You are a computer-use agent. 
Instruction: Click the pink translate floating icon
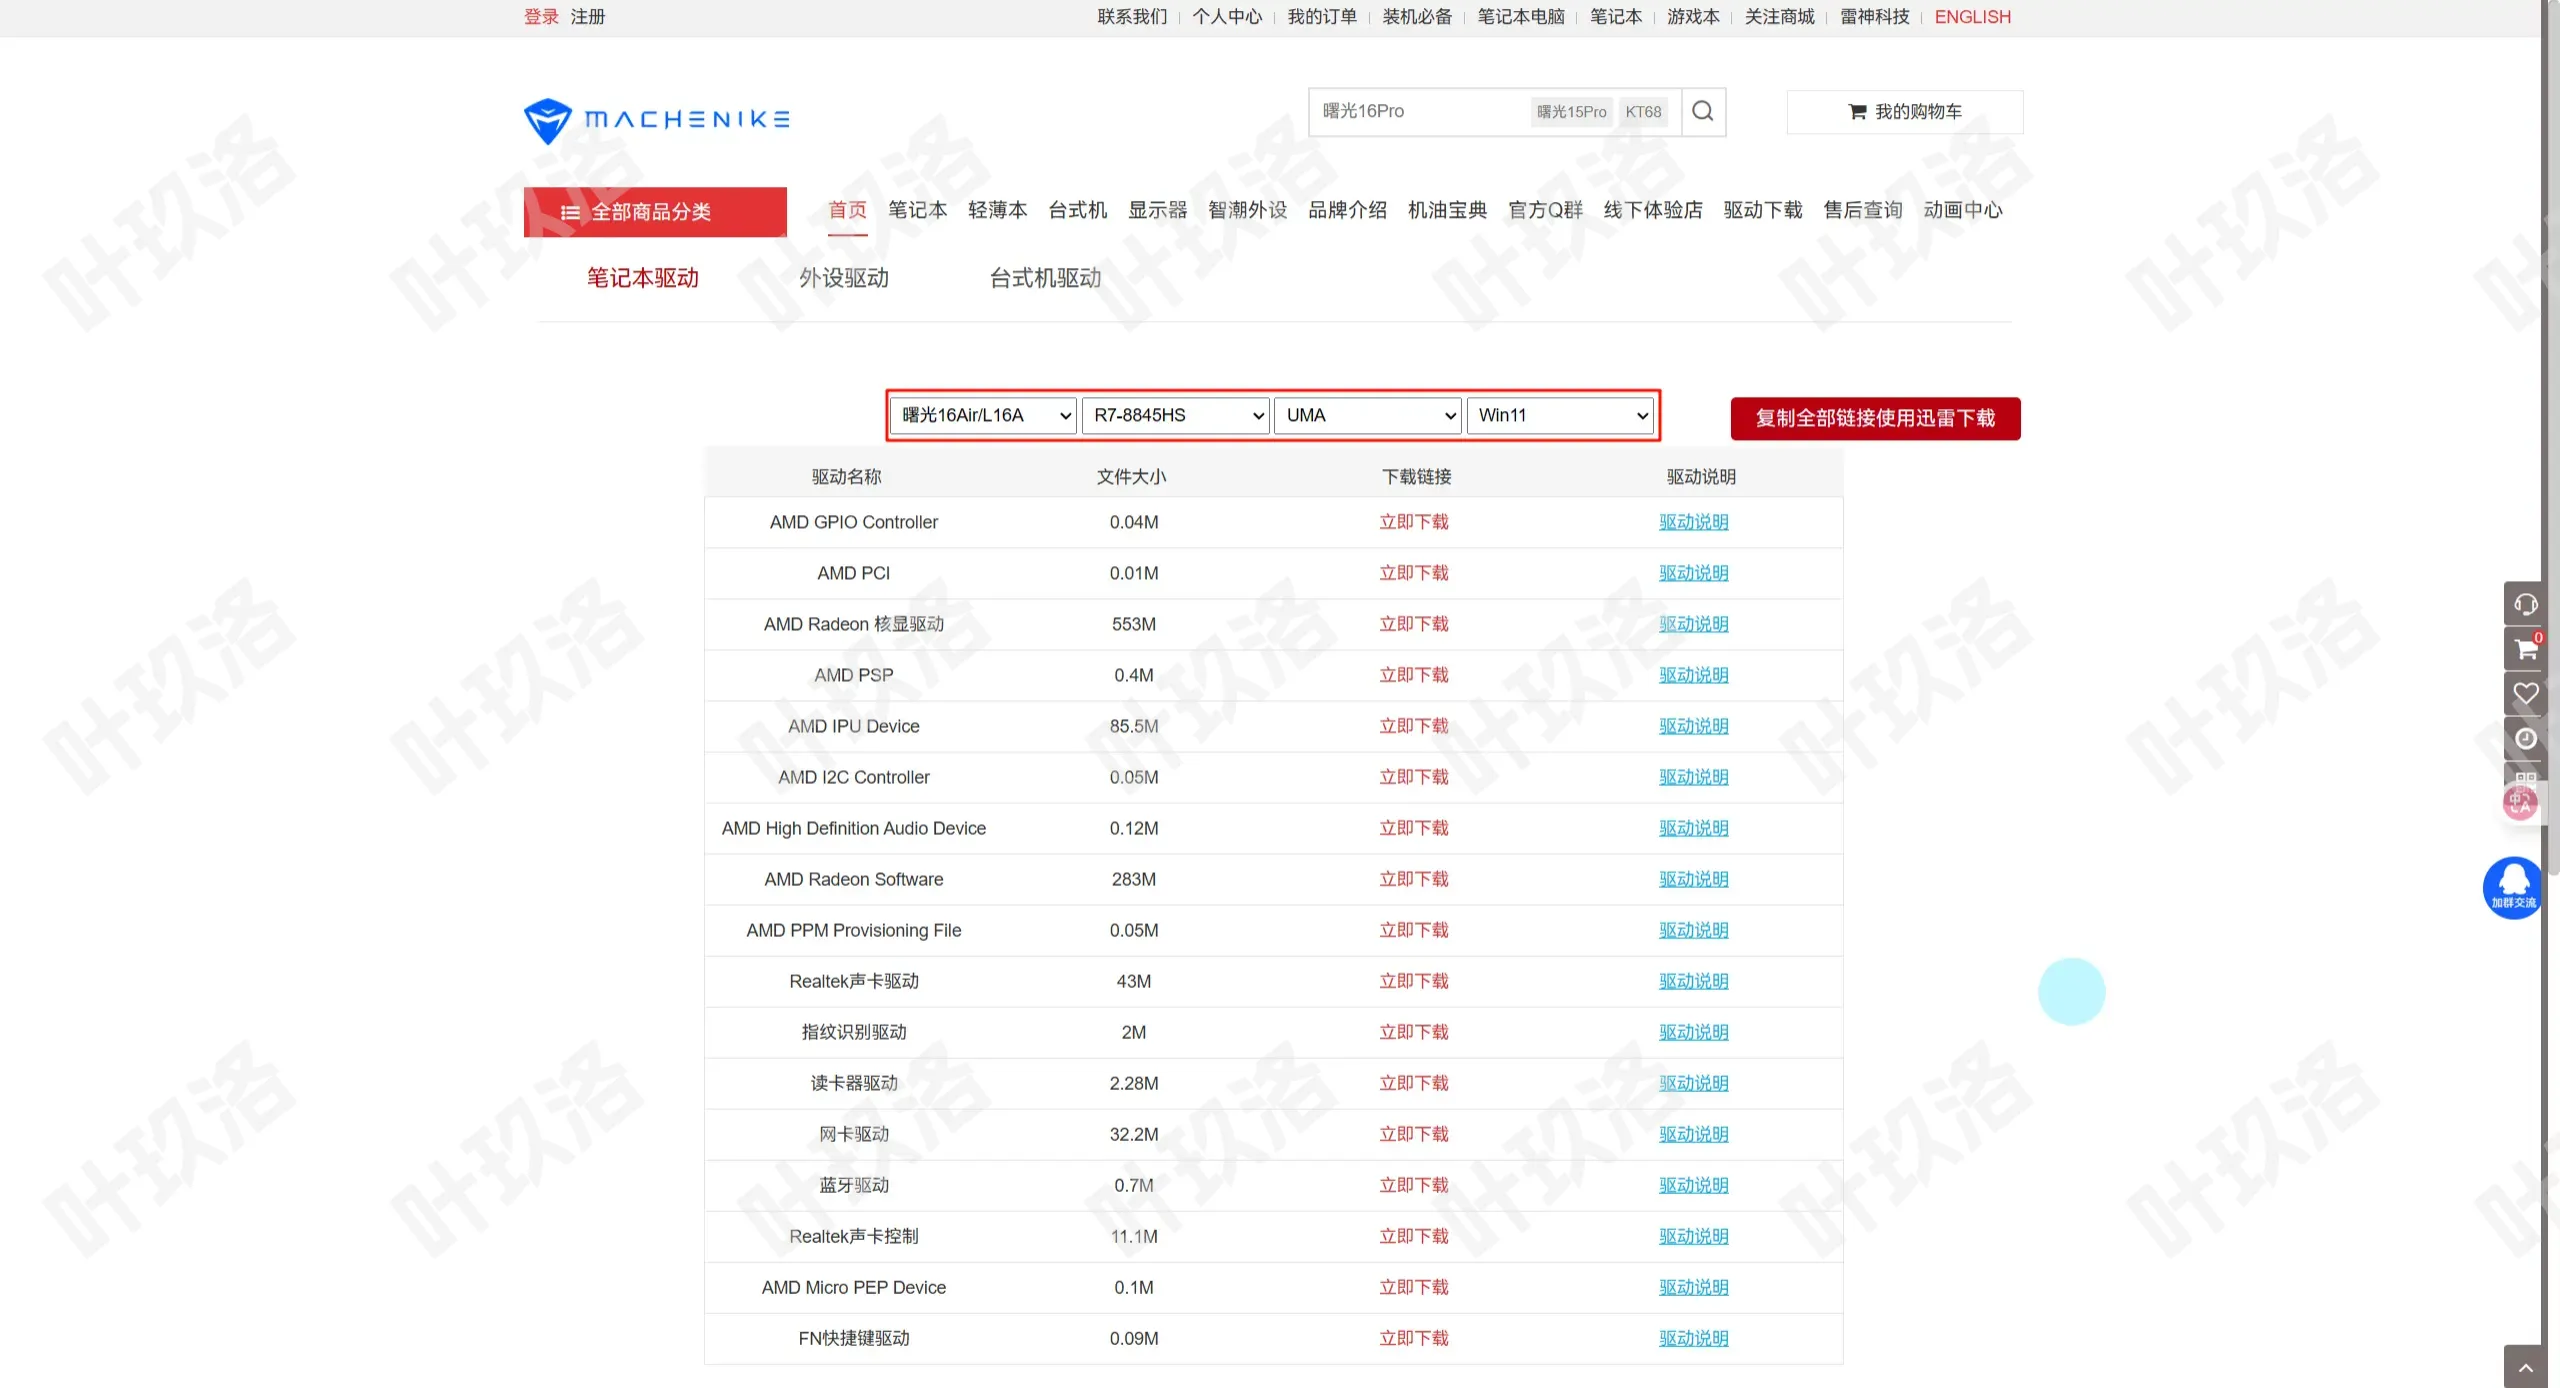2519,802
